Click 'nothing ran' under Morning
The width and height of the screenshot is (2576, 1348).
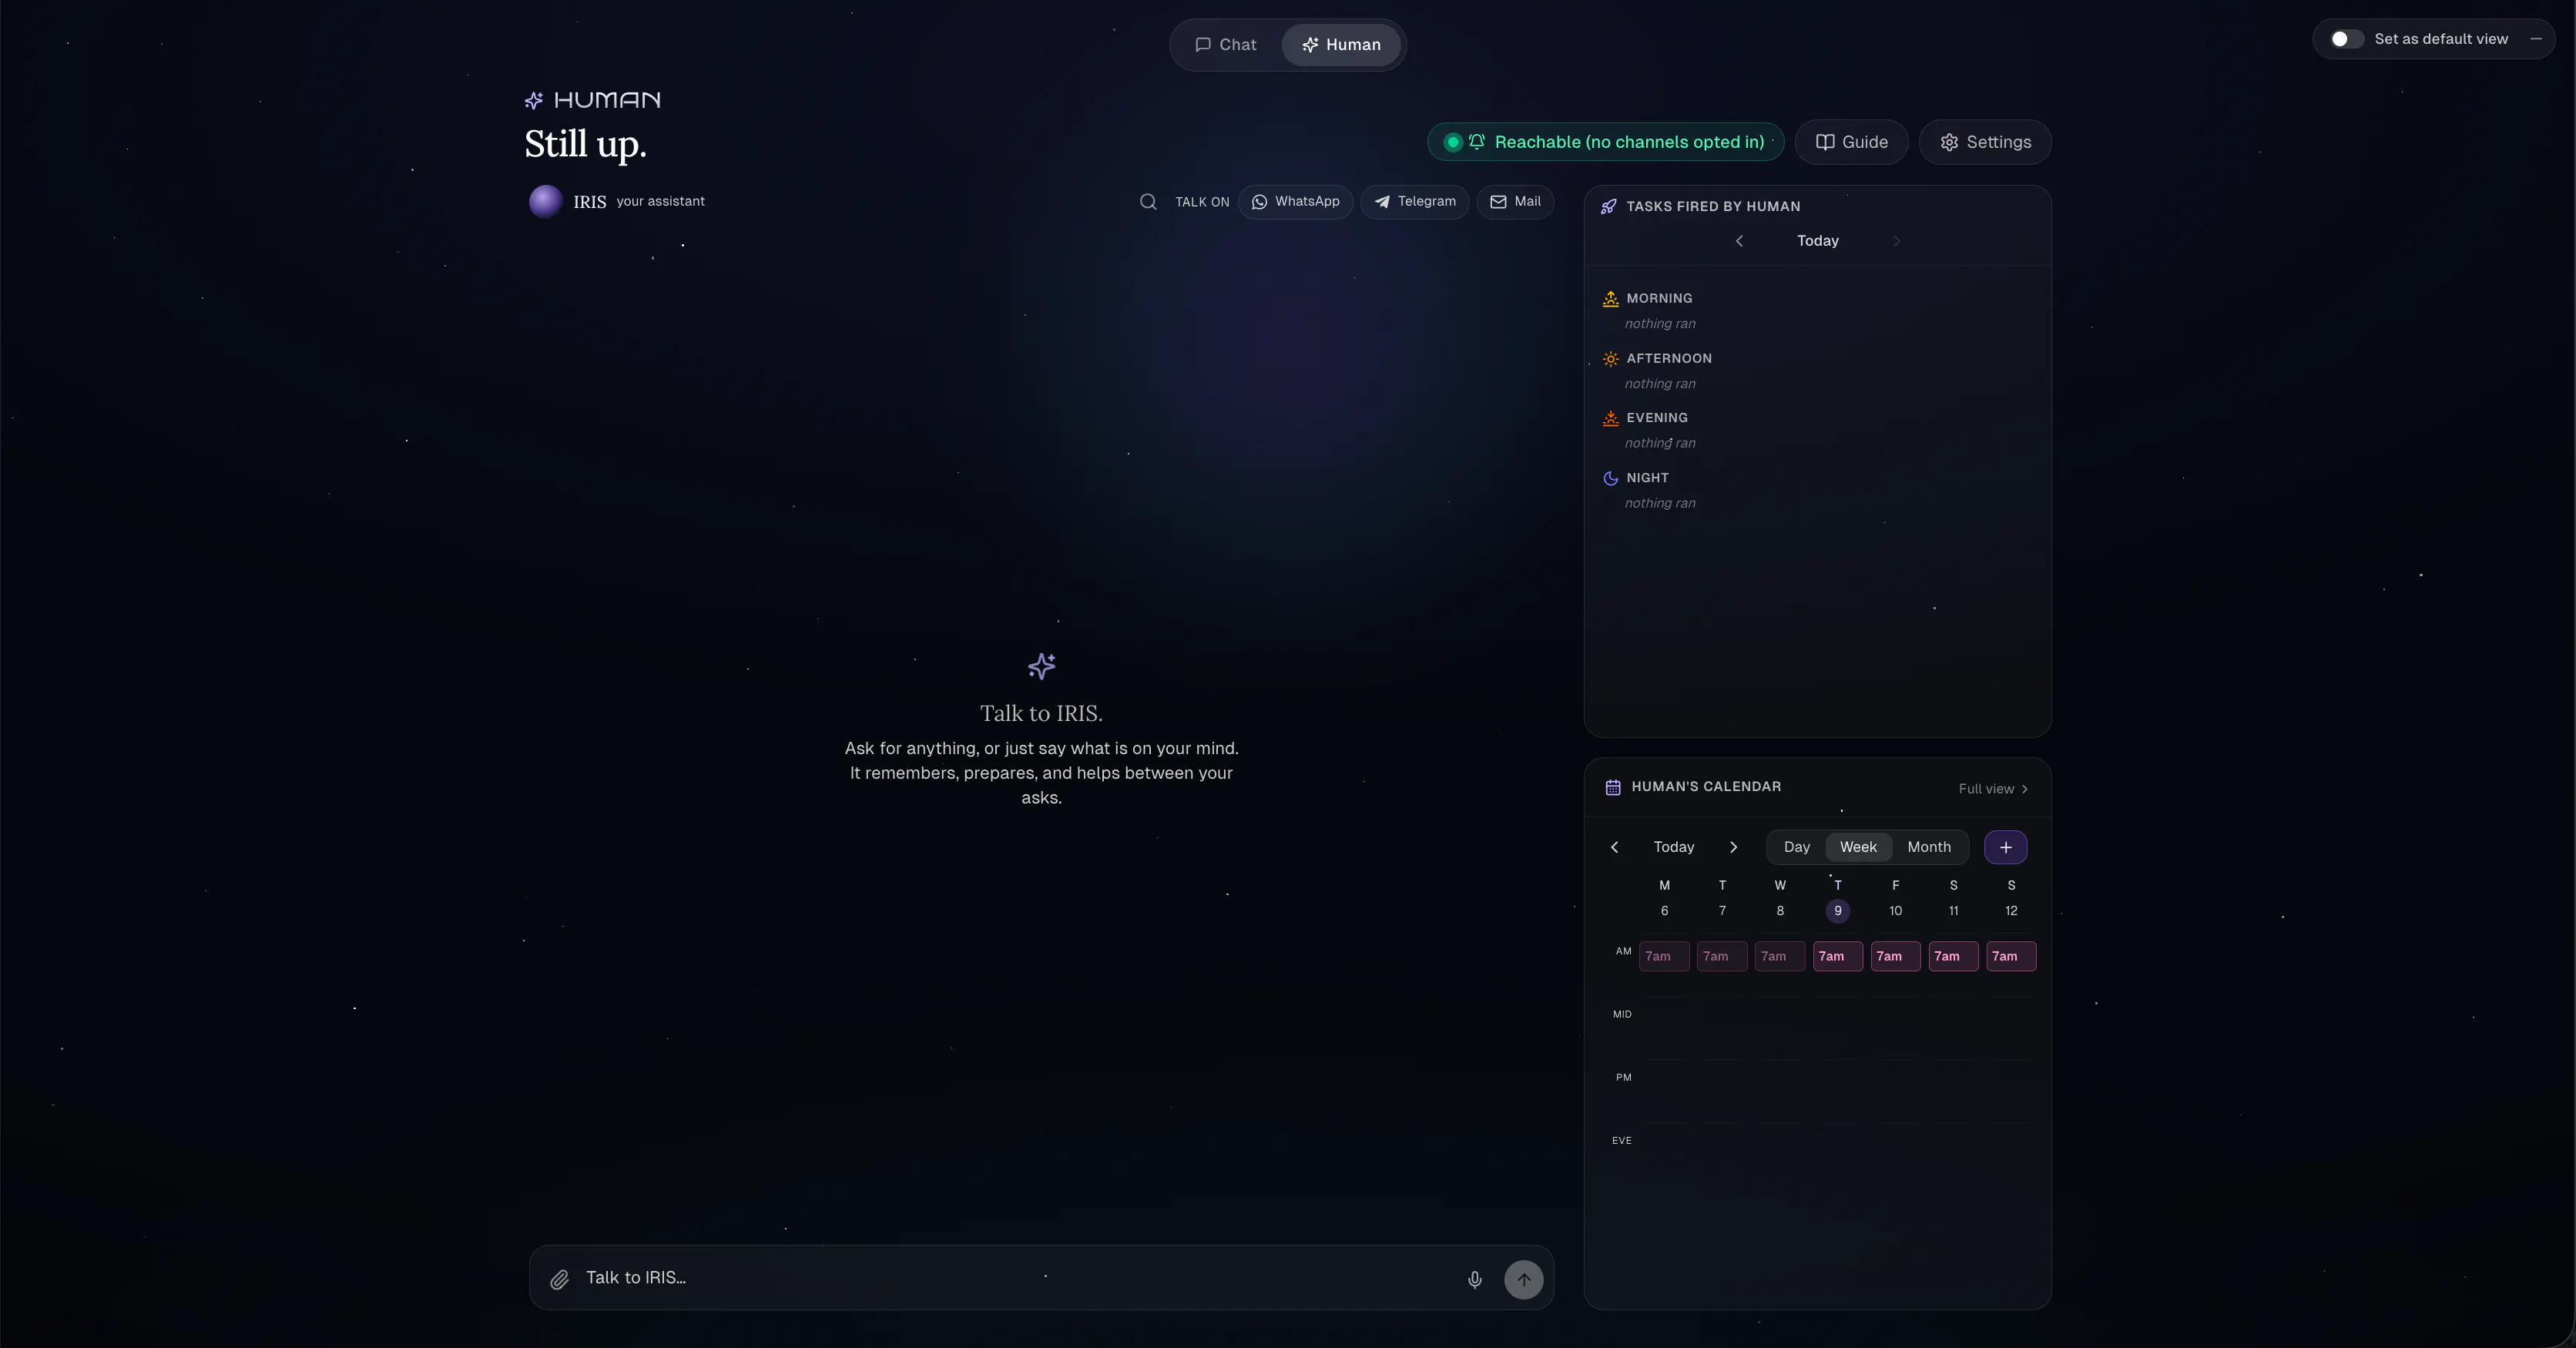[x=1660, y=324]
